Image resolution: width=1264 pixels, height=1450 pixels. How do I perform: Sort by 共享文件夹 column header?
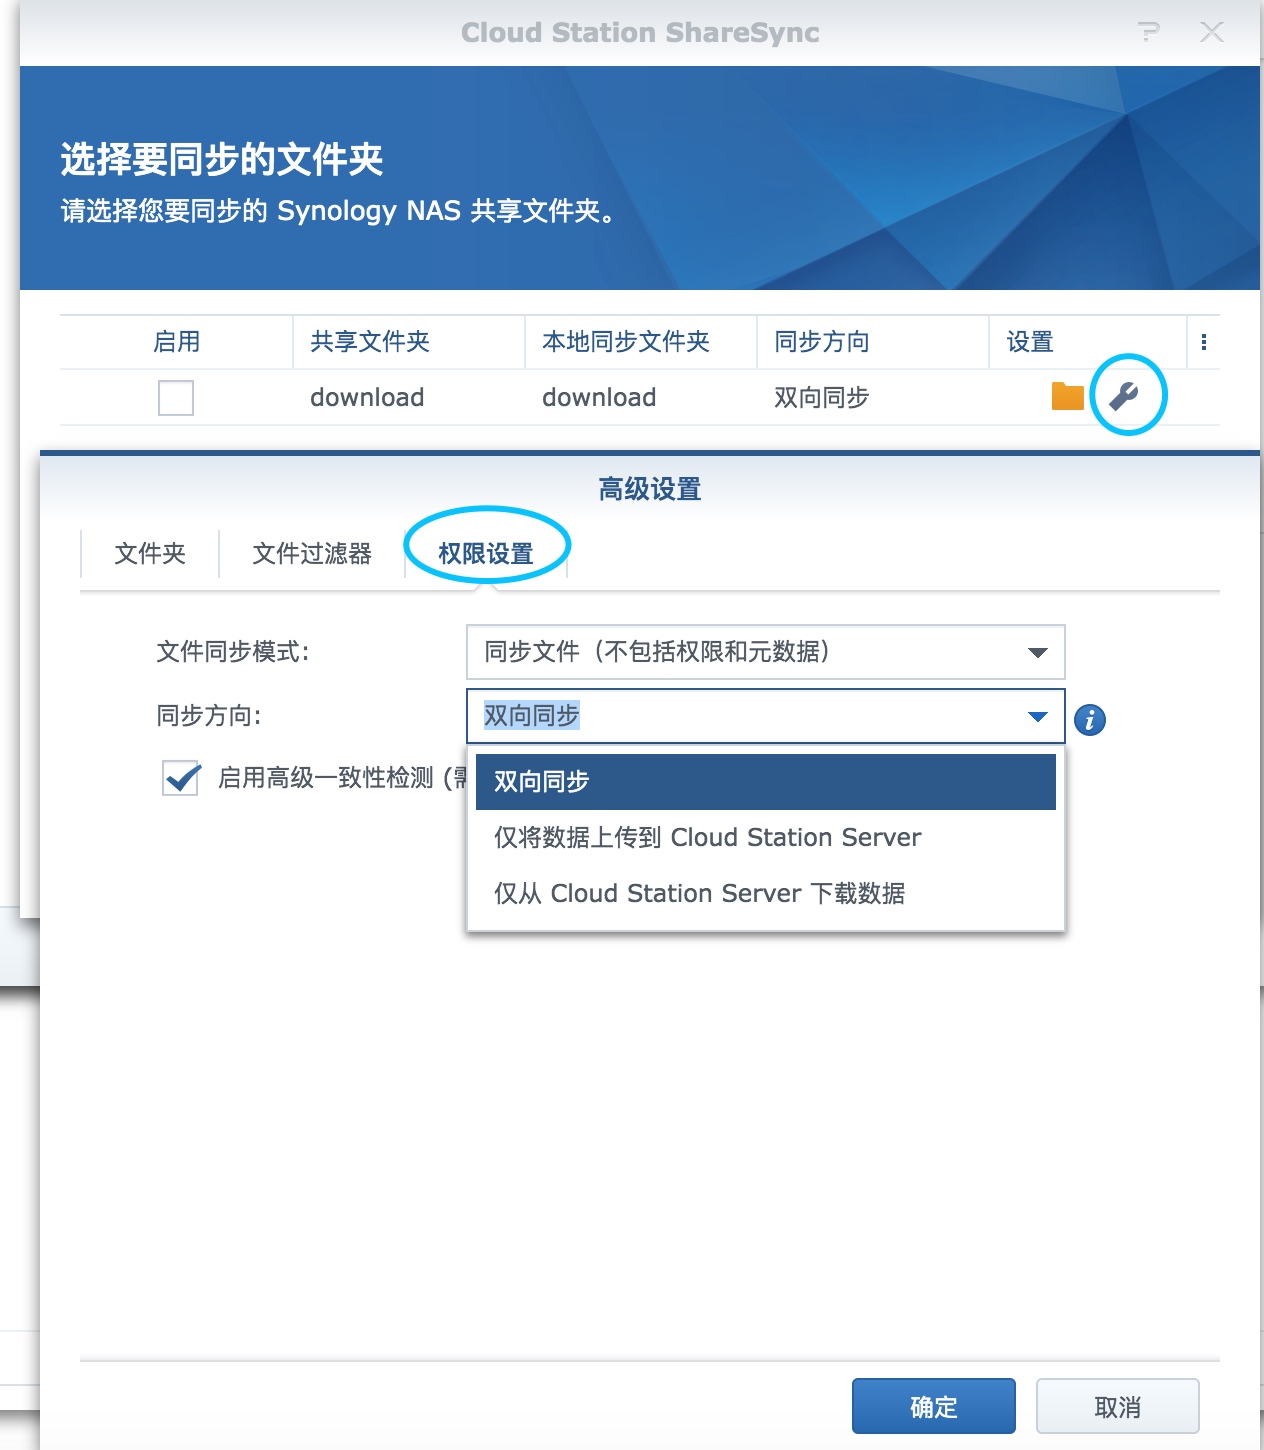click(409, 342)
